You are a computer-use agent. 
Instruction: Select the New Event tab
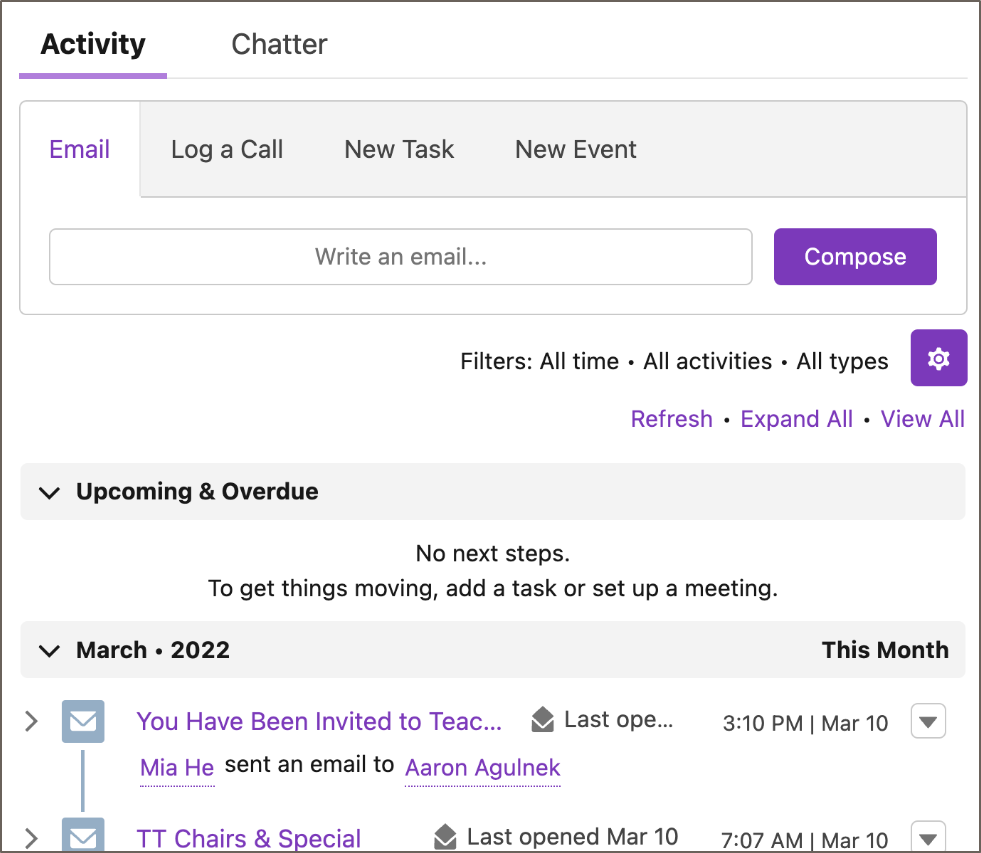[x=576, y=150]
